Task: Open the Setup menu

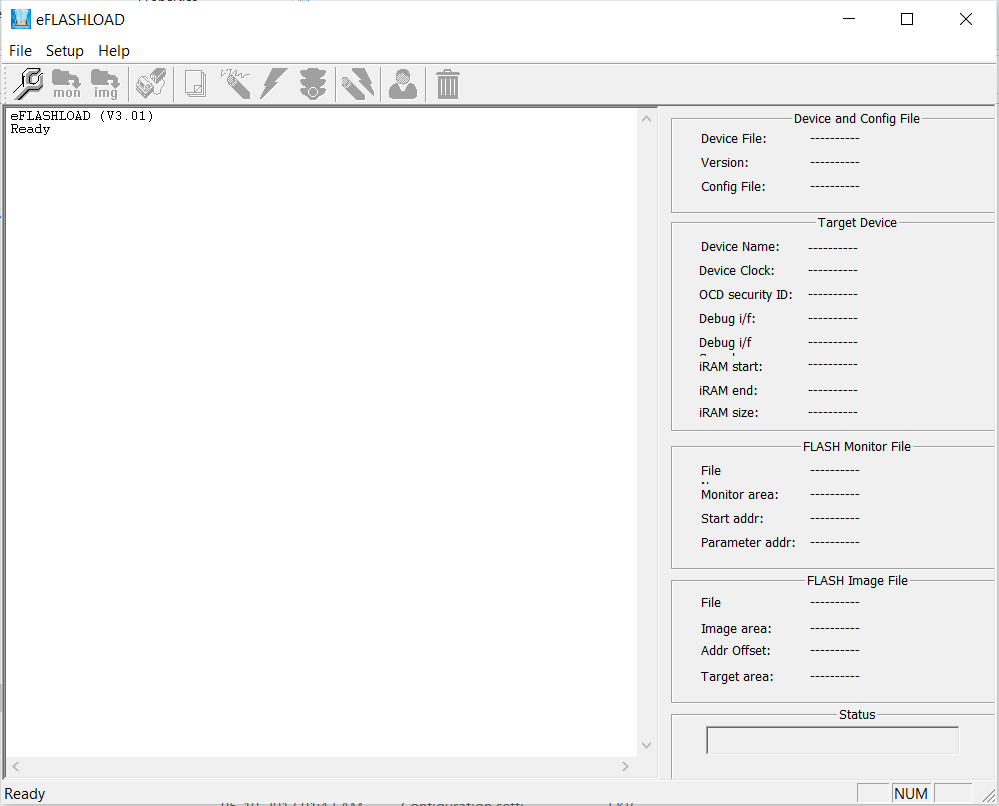Action: [65, 50]
